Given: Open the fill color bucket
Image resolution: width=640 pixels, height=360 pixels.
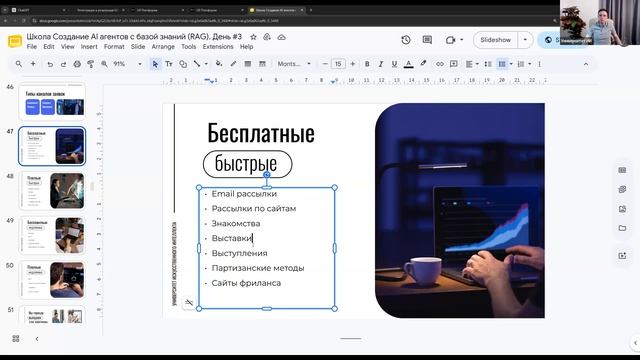Looking at the screenshot, I should click(219, 64).
